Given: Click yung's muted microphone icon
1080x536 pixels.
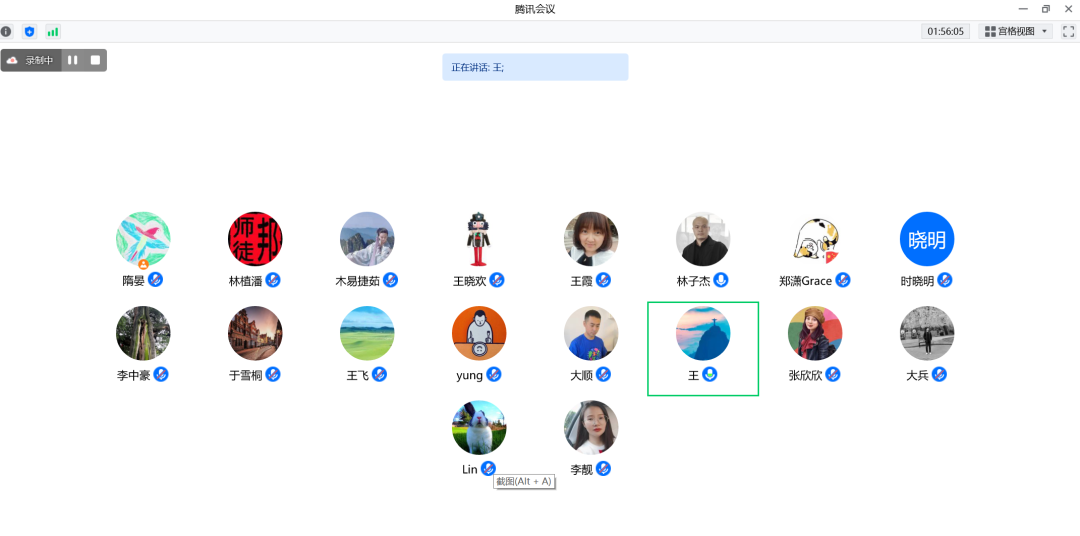Looking at the screenshot, I should point(493,374).
